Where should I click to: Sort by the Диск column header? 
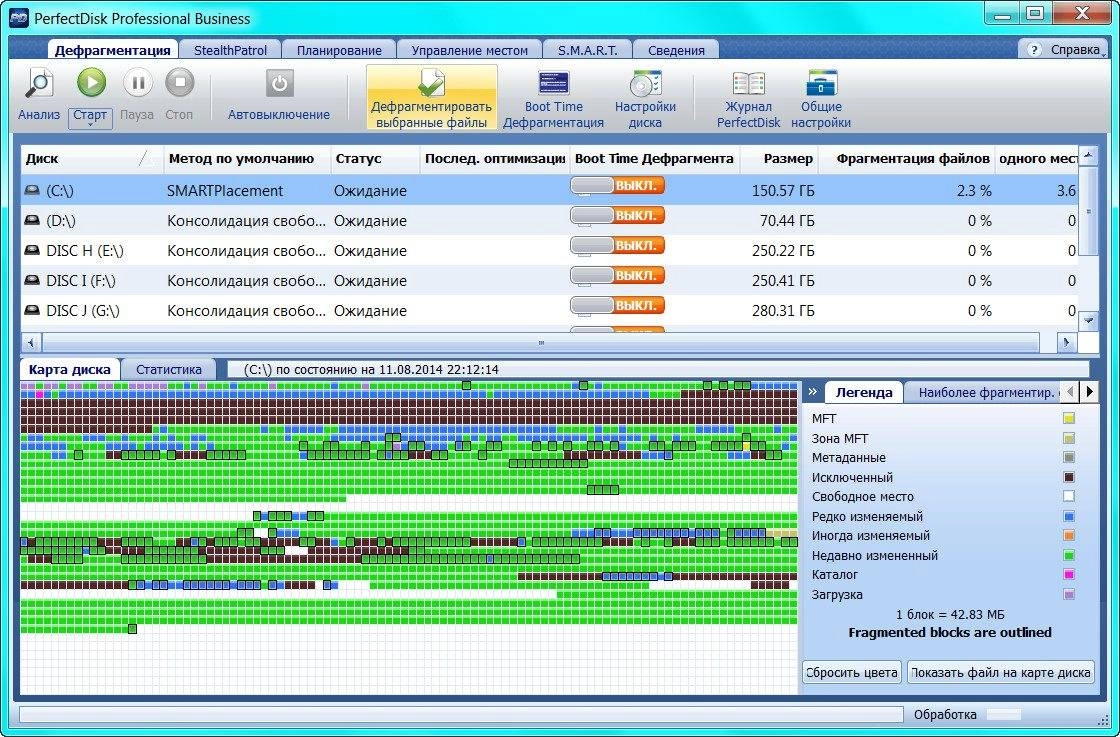coord(92,159)
